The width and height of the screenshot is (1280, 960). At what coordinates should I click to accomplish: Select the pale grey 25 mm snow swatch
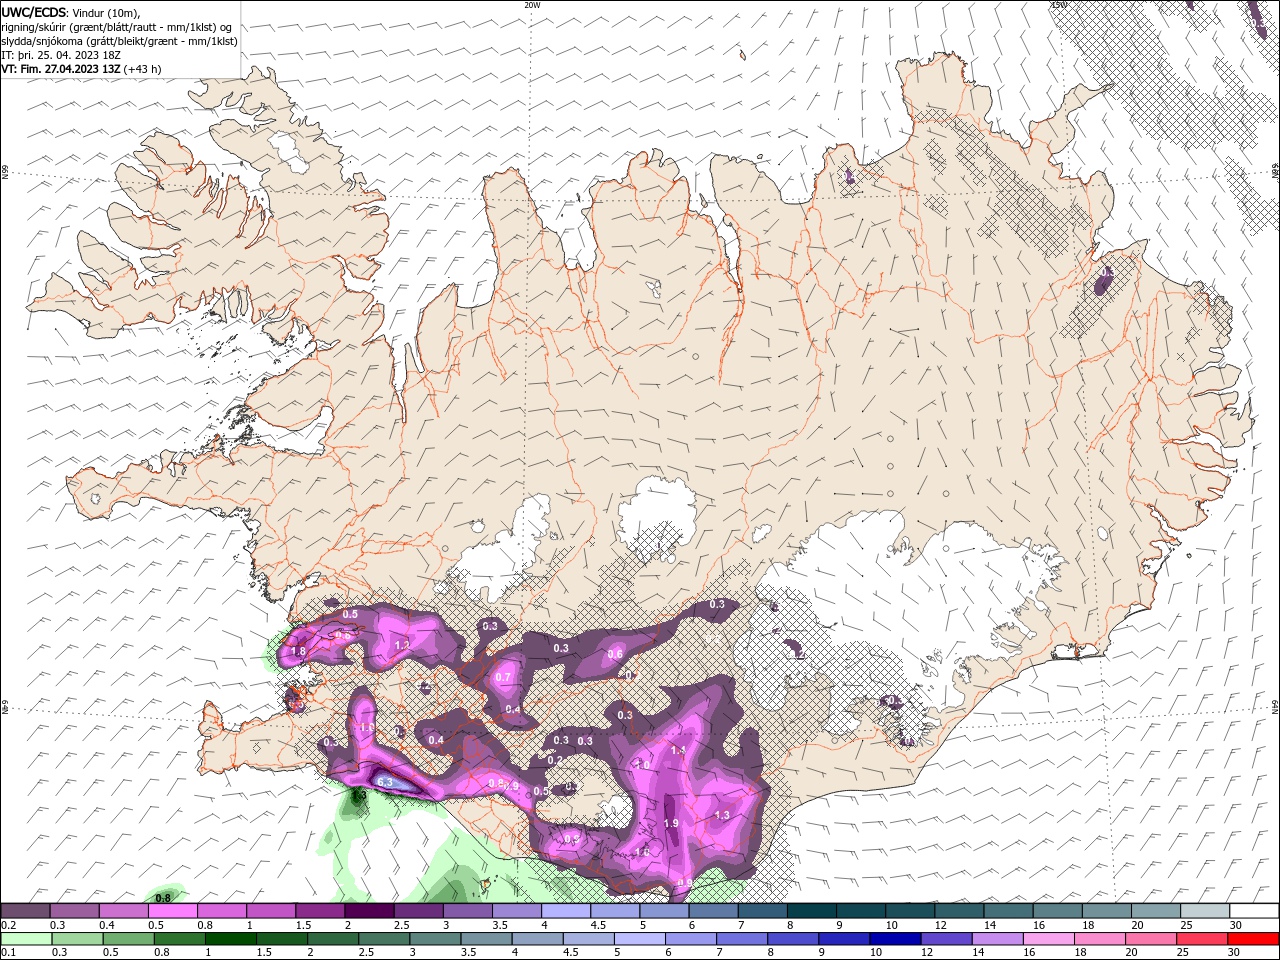click(1204, 911)
